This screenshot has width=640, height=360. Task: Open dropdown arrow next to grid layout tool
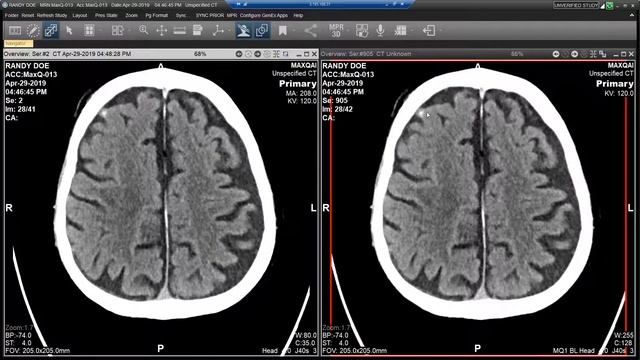click(100, 31)
